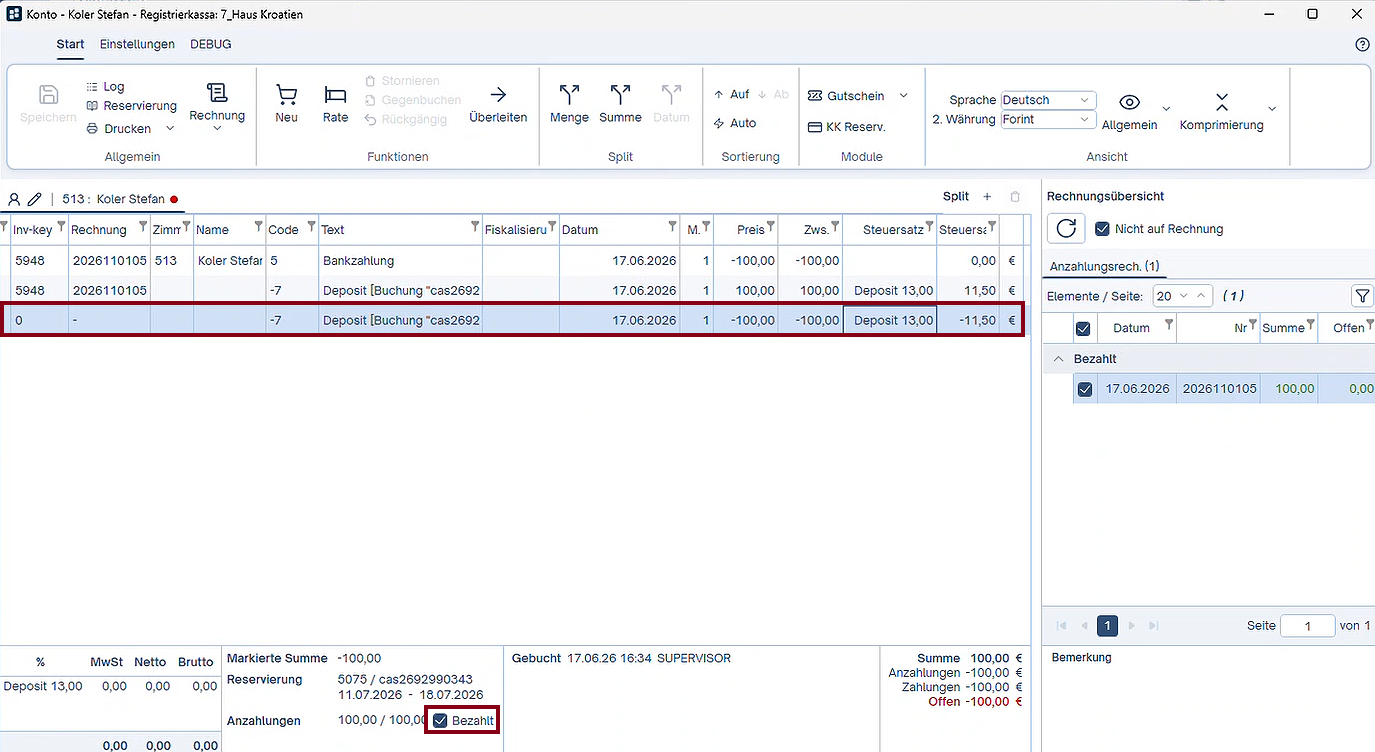Click the KK Reserv. card icon

pos(815,127)
